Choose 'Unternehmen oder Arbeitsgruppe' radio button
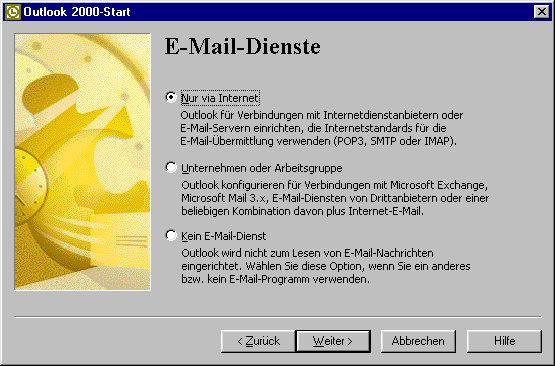 (171, 167)
